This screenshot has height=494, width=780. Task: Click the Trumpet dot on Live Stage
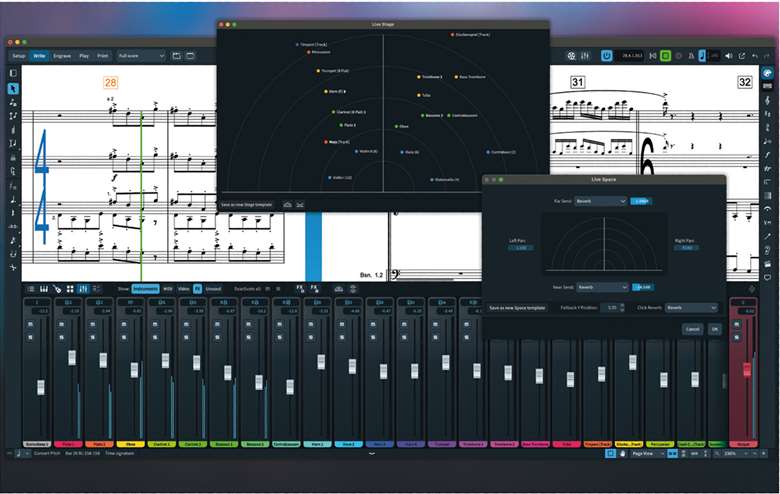click(x=317, y=71)
